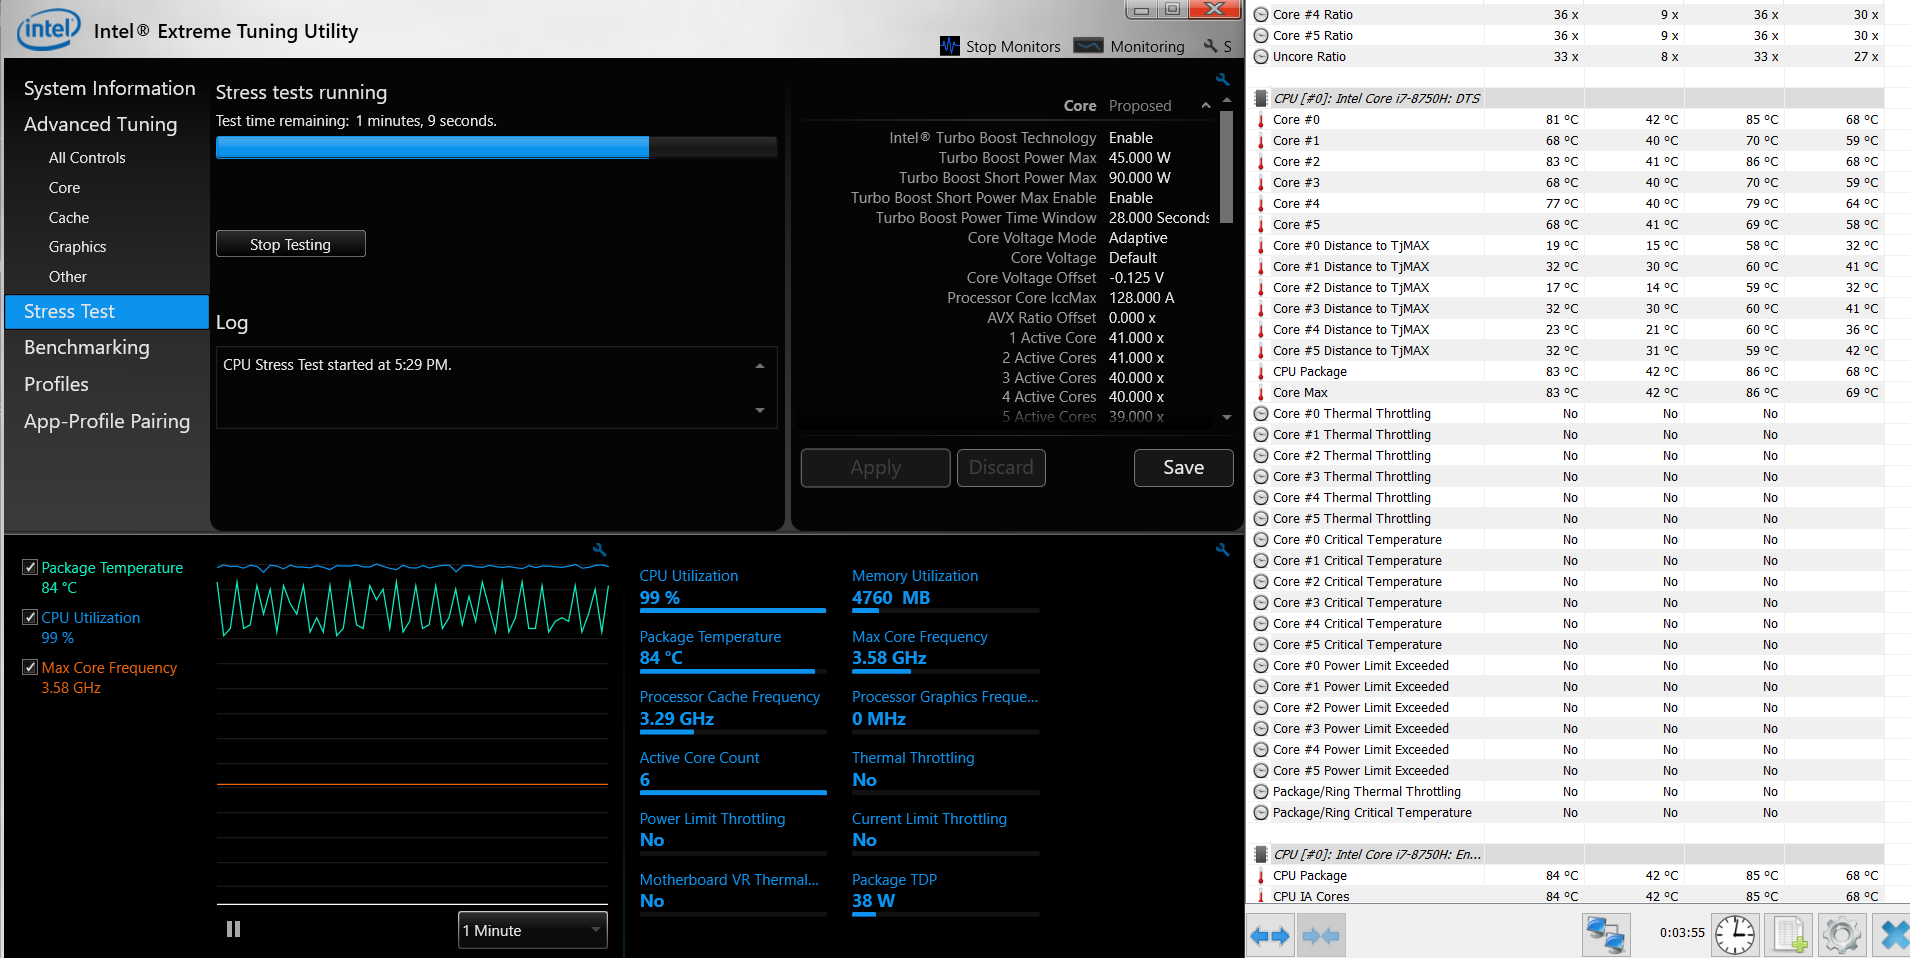Click HWiNFO clock reset timer icon
Screen dimensions: 1910x958
(1735, 937)
